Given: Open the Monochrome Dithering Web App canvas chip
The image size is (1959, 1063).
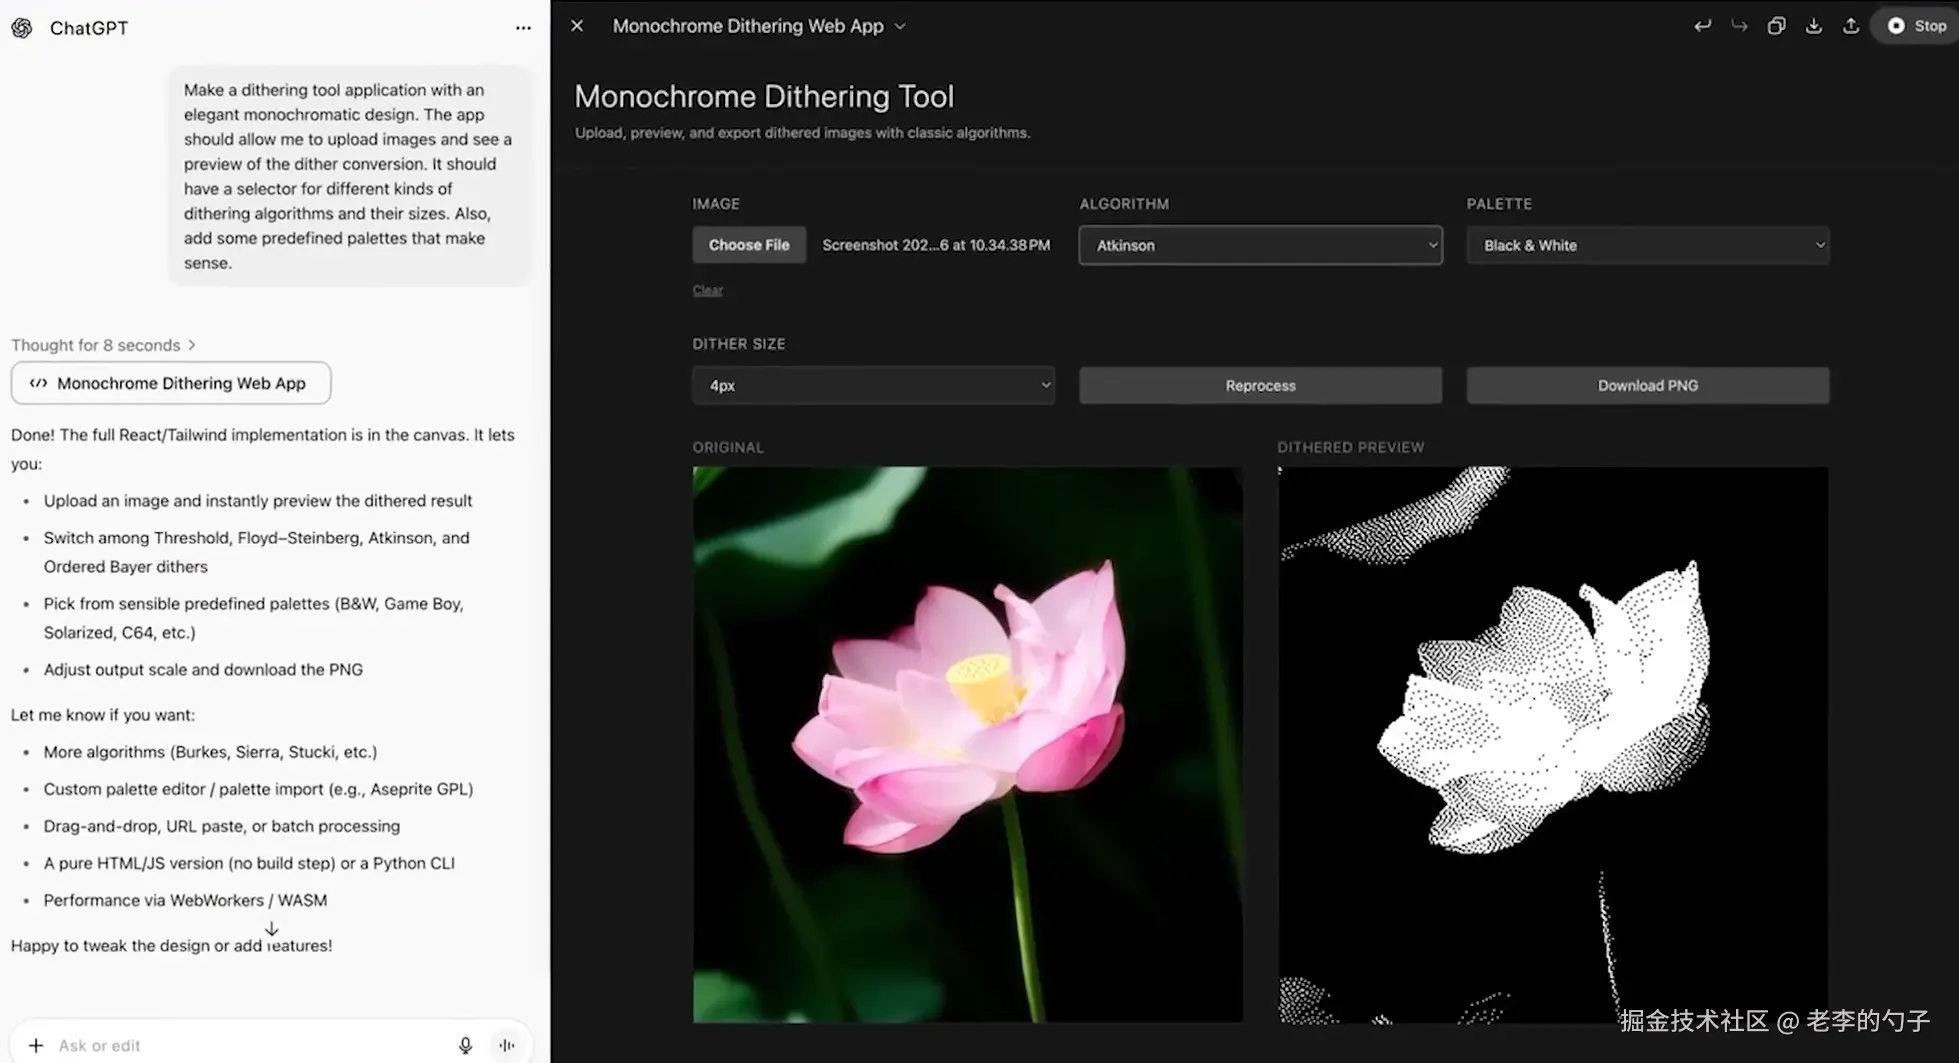Looking at the screenshot, I should pyautogui.click(x=171, y=383).
